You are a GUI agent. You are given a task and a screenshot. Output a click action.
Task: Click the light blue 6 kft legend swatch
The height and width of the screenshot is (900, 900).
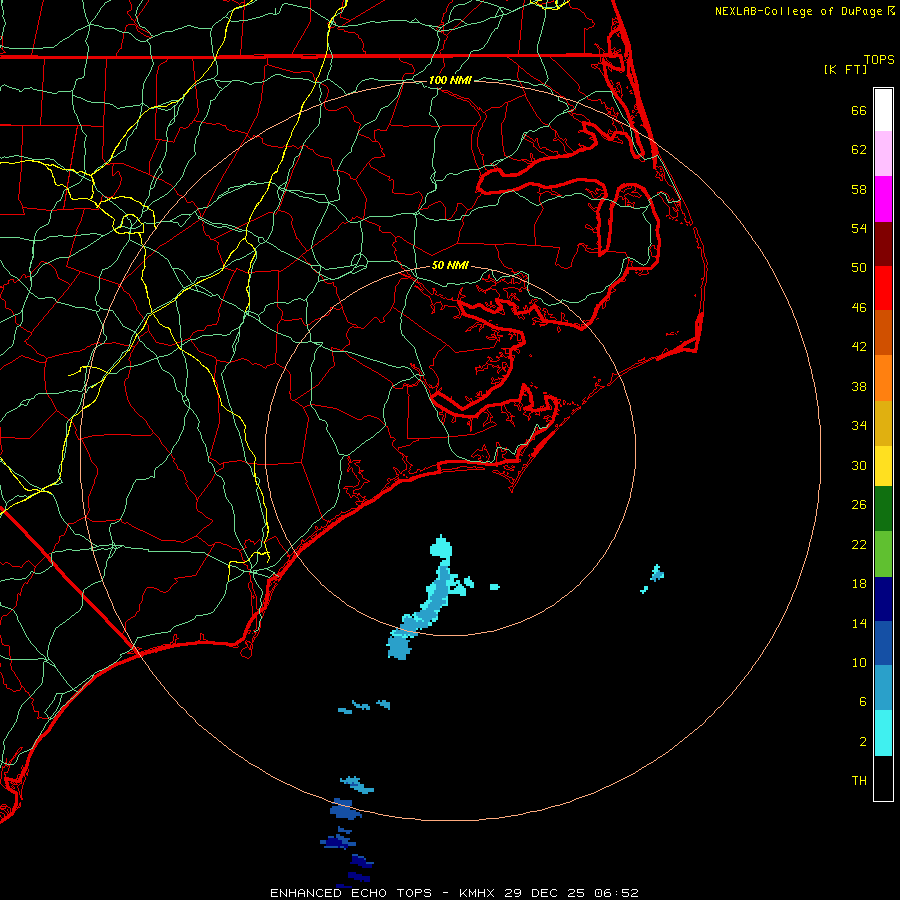click(x=883, y=688)
